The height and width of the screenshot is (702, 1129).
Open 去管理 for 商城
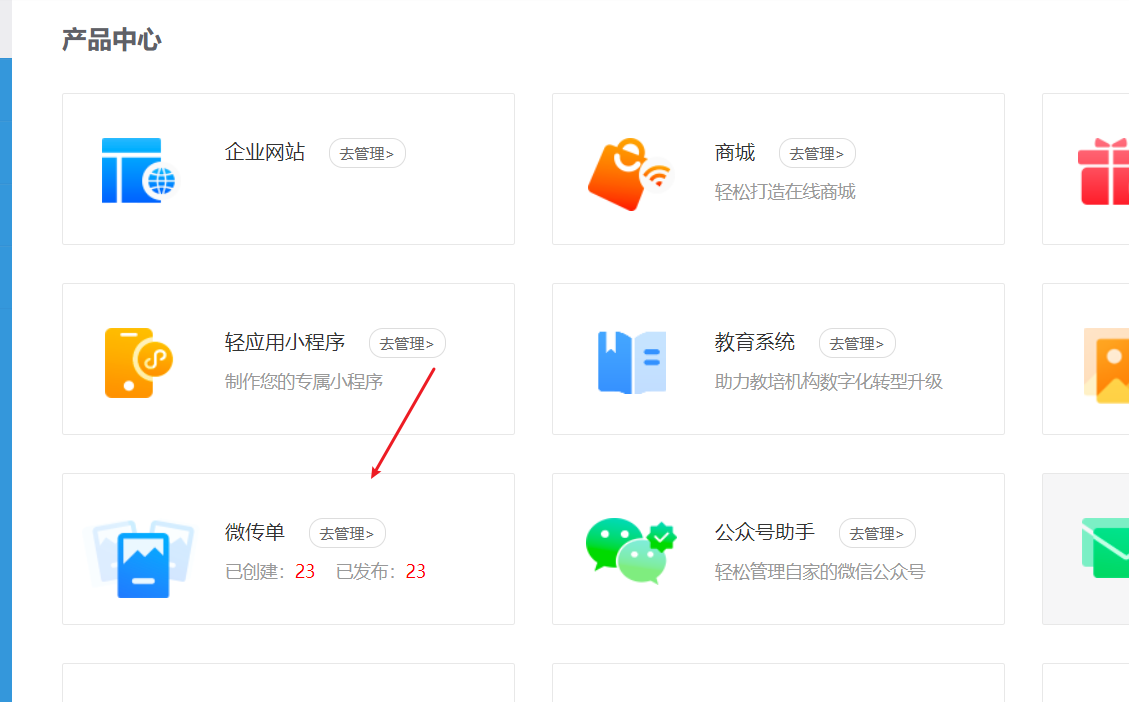pos(817,153)
